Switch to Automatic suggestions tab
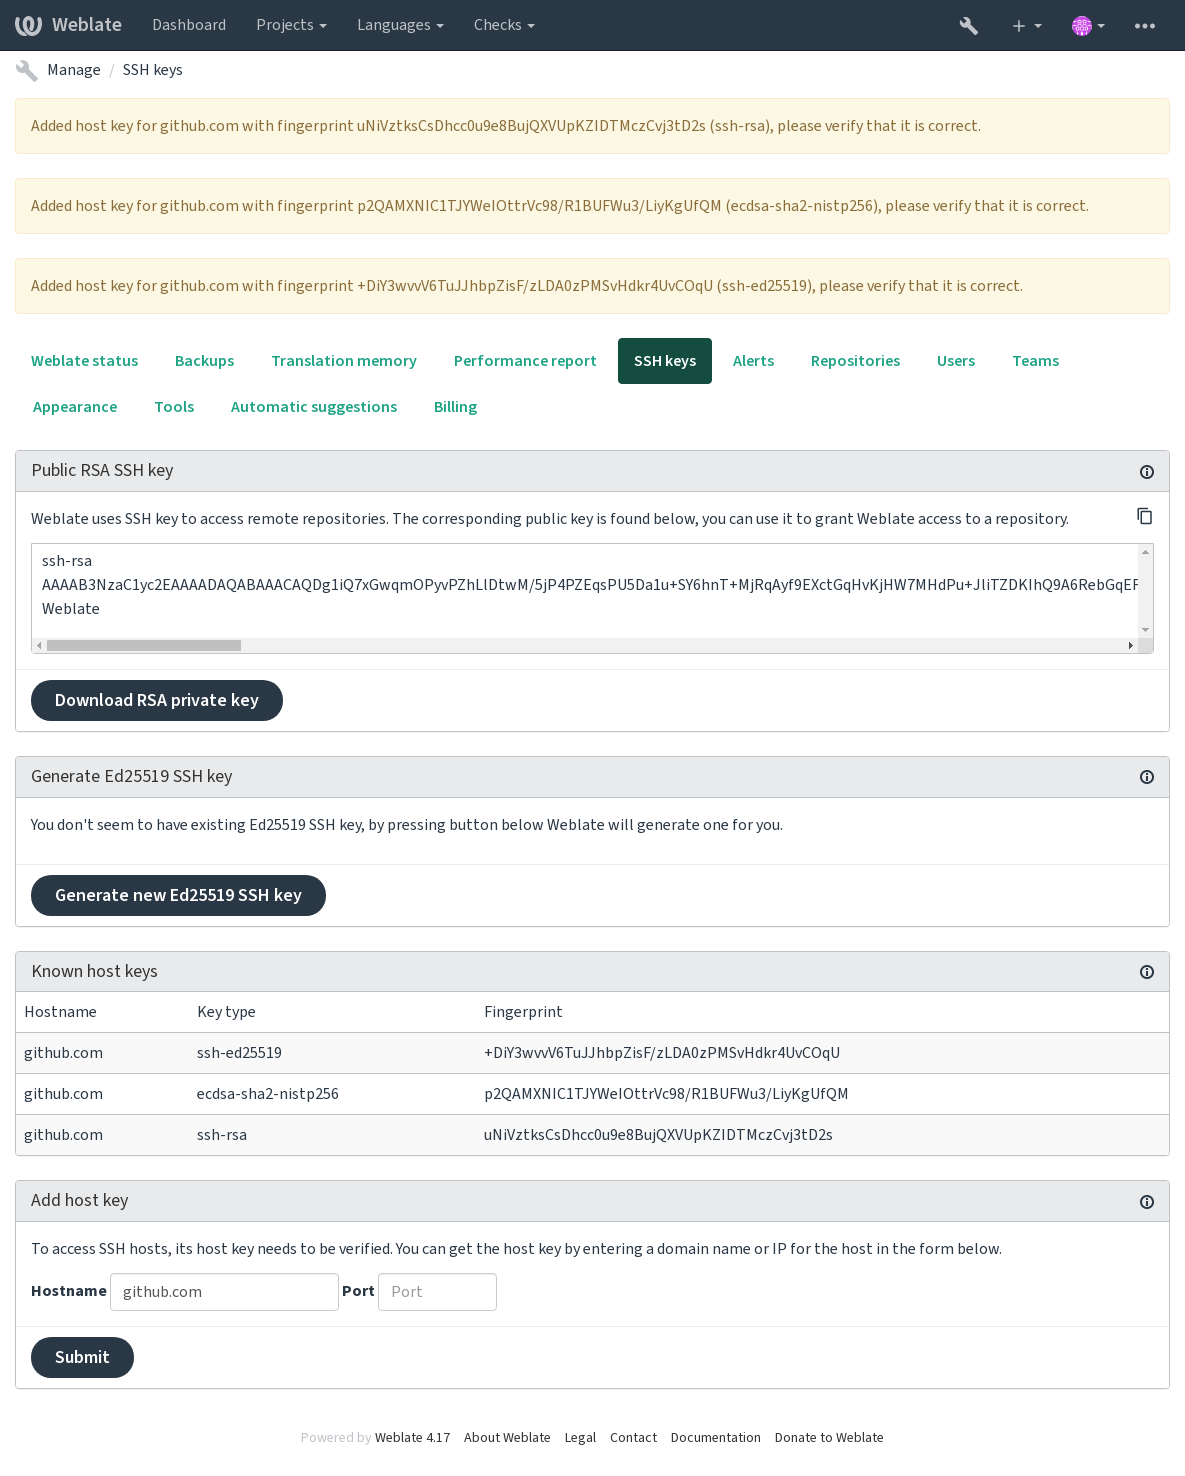1185x1476 pixels. click(x=314, y=407)
